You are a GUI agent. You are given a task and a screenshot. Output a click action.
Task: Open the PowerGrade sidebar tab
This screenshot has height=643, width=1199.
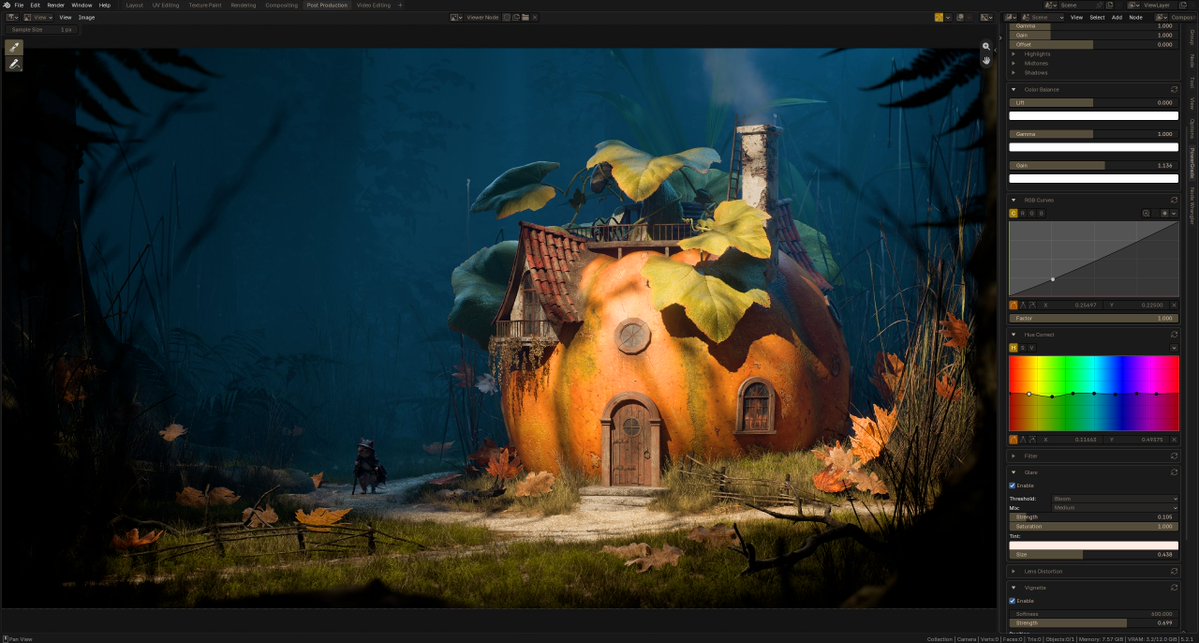pos(1192,163)
